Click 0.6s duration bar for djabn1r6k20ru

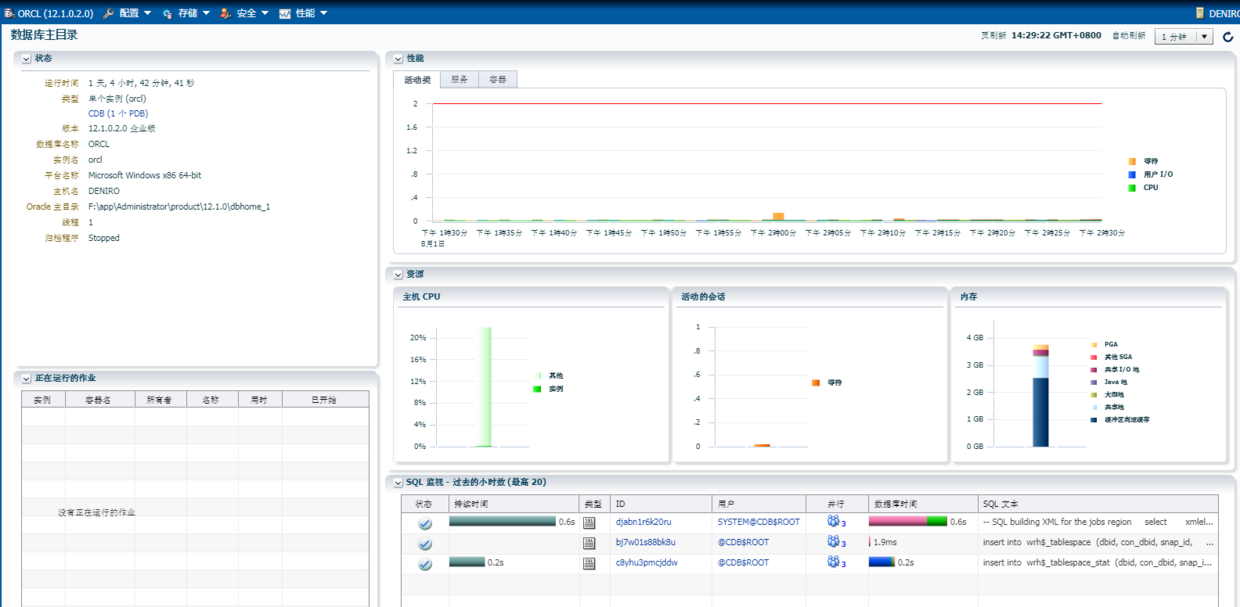[502, 521]
